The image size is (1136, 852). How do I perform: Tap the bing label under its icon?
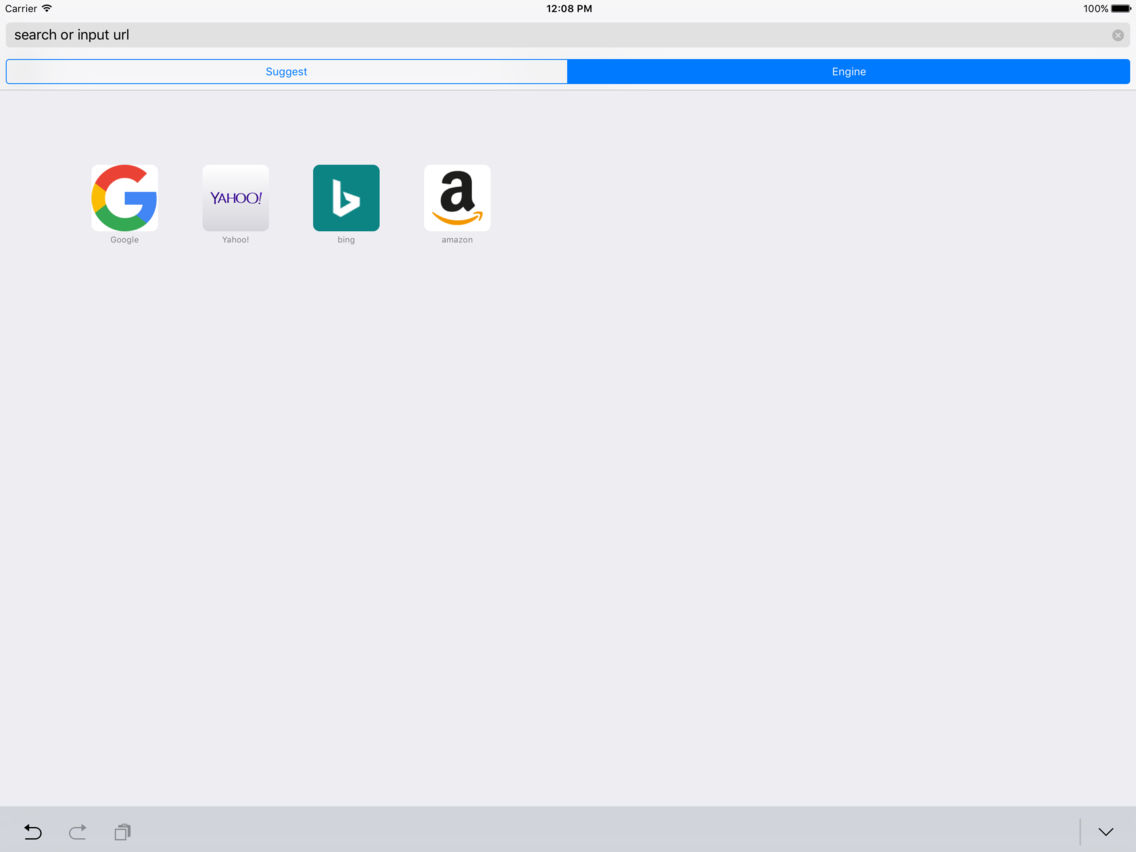[346, 240]
